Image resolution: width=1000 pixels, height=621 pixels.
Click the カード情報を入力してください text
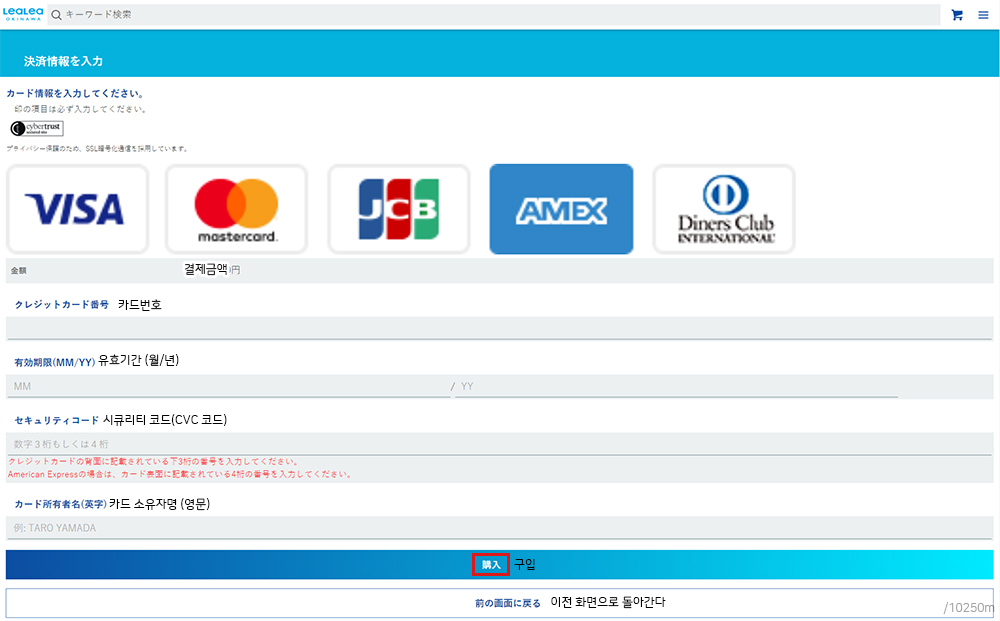75,93
